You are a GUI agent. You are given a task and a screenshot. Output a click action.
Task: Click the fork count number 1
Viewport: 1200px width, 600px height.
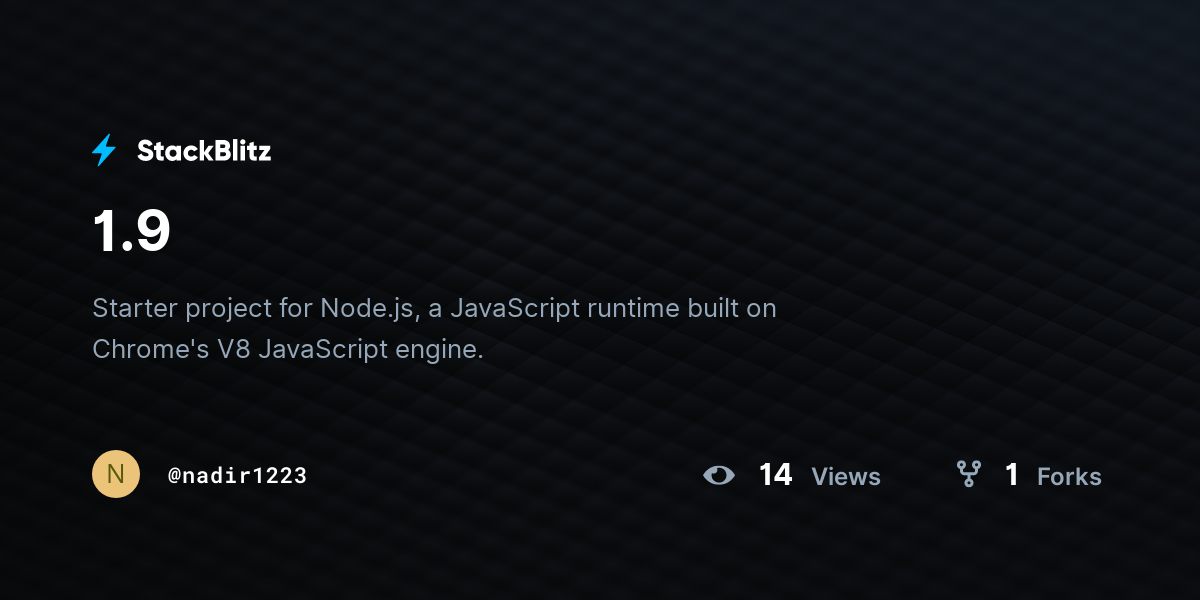click(x=1012, y=475)
